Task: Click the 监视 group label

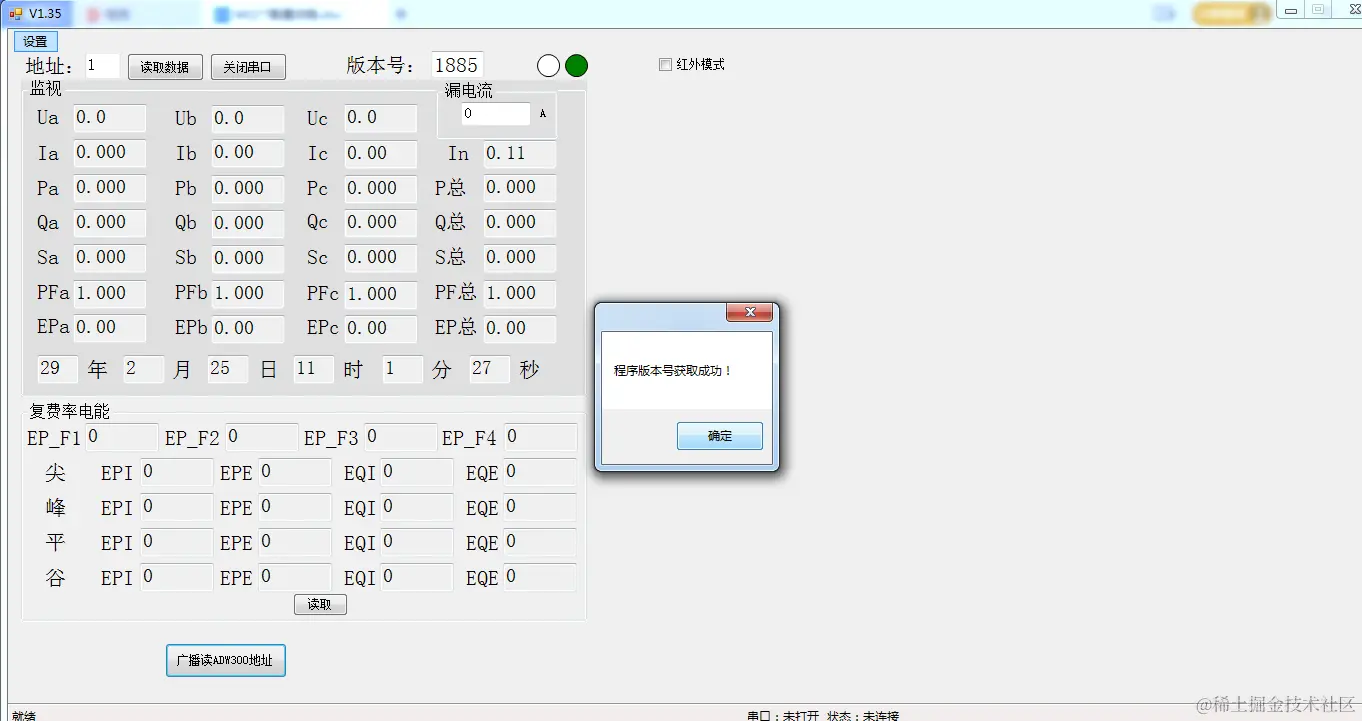Action: click(x=46, y=88)
